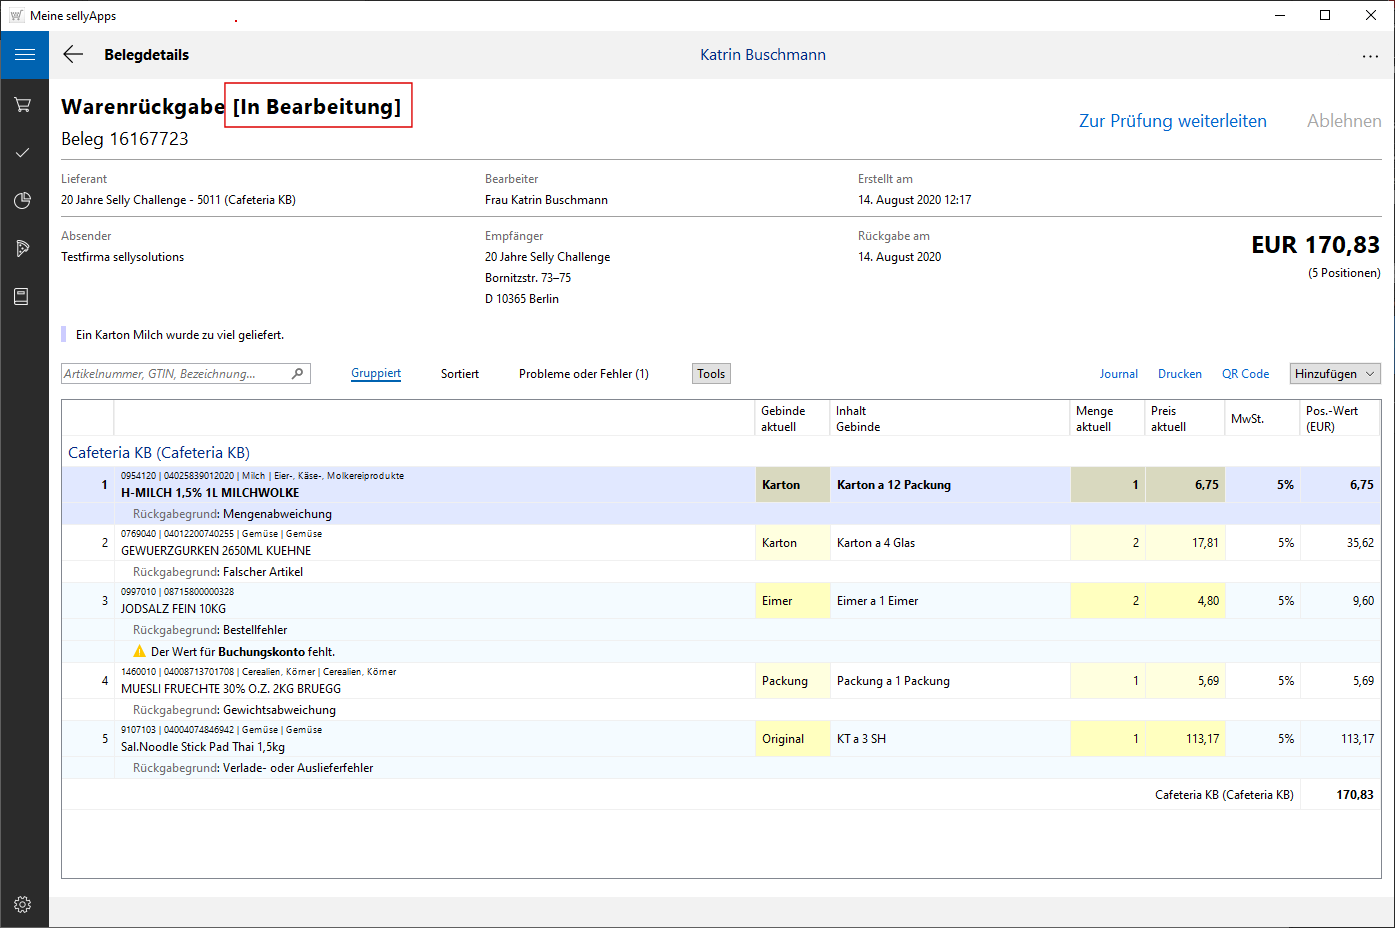
Task: Click the article search input field
Action: (x=175, y=374)
